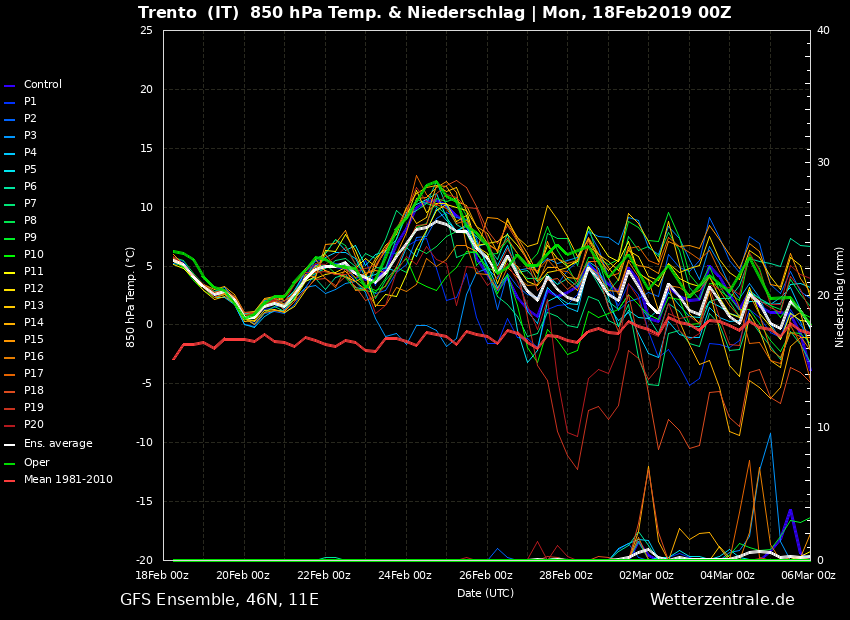Click the 18Feb 00z date tick label
This screenshot has width=850, height=620.
(x=162, y=575)
